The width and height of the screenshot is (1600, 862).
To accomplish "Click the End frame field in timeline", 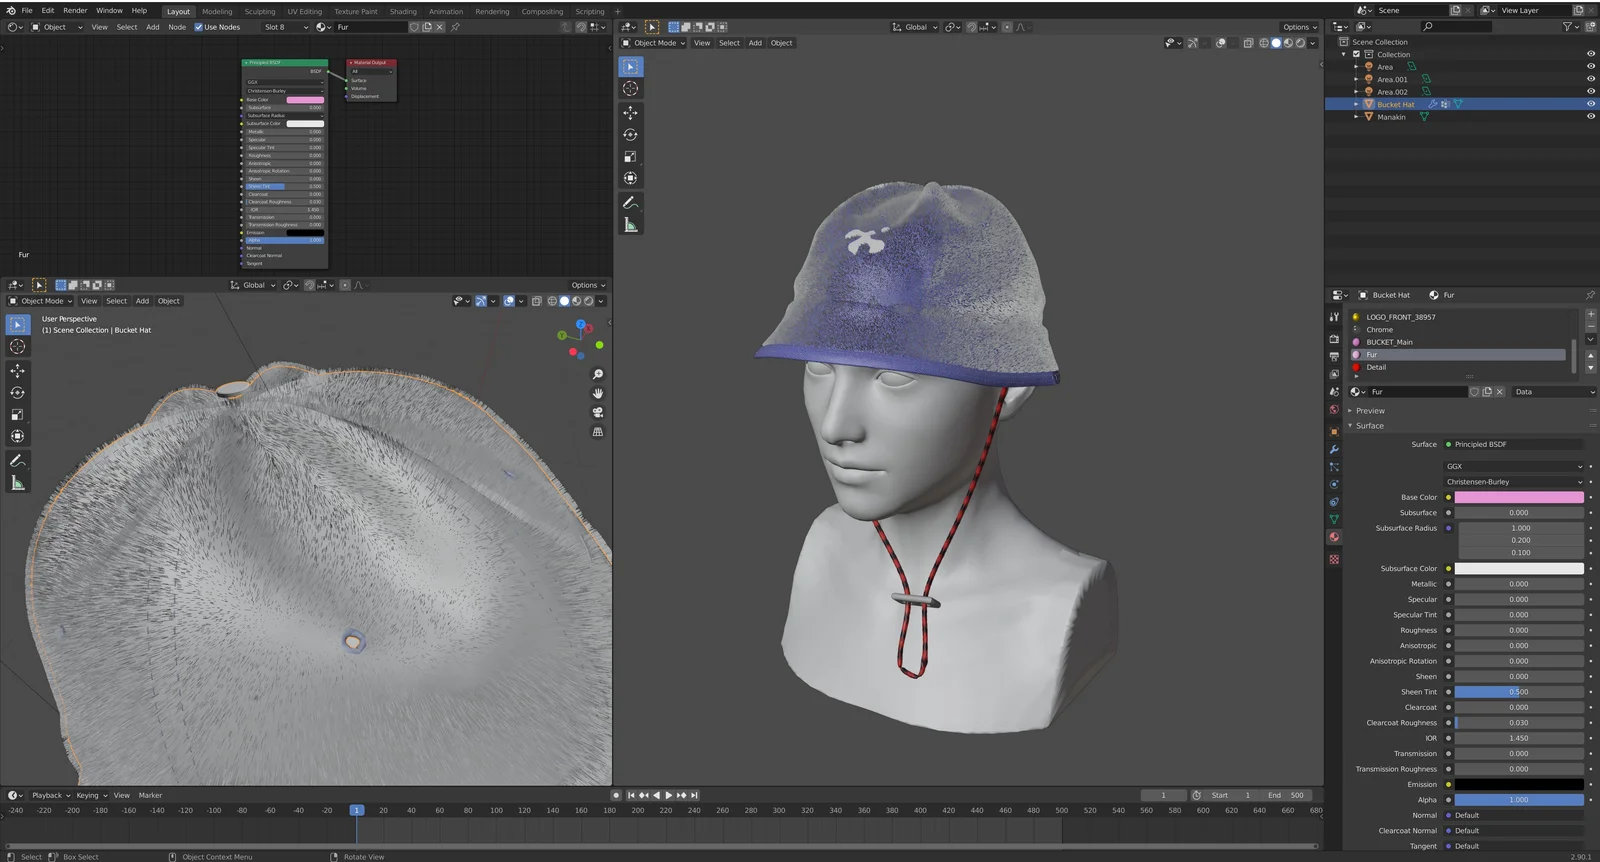I will tap(1287, 796).
